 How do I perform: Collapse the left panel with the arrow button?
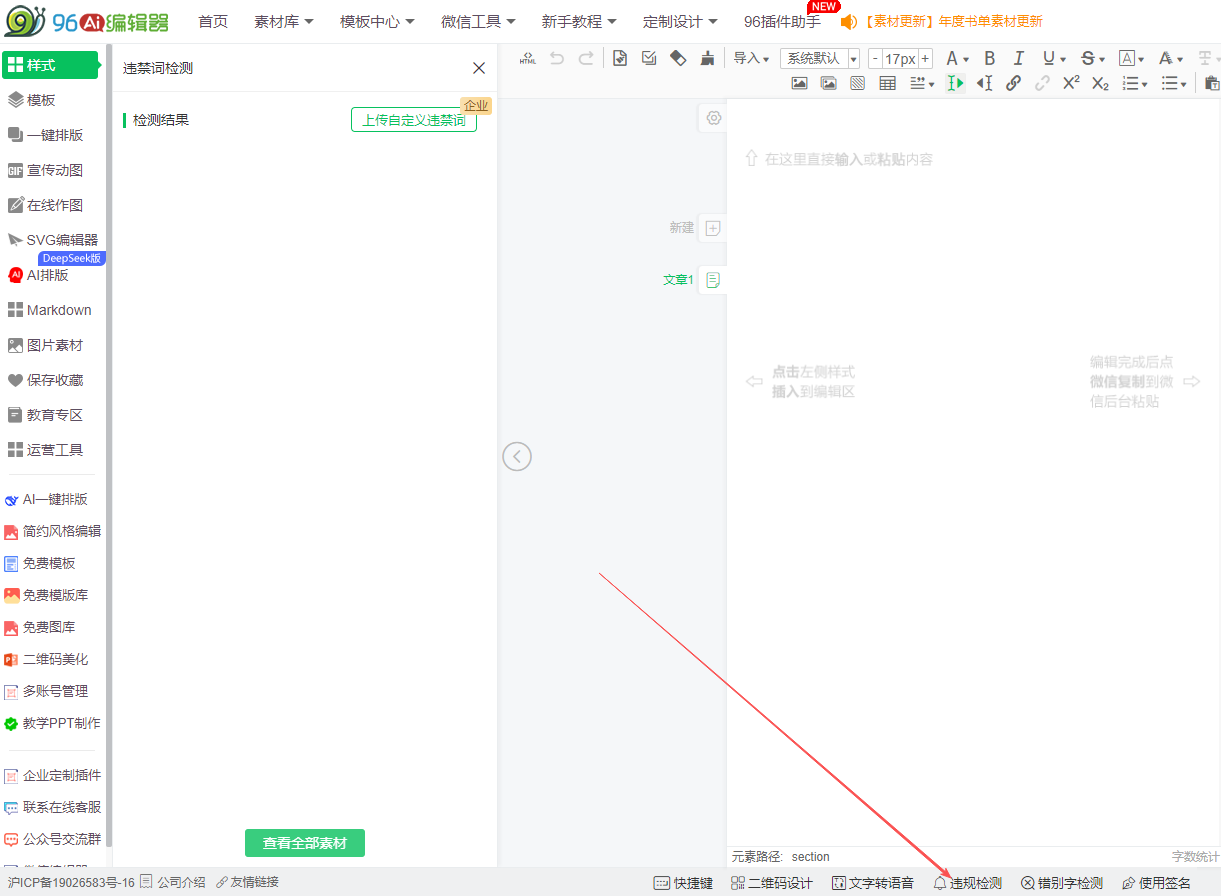(x=517, y=457)
